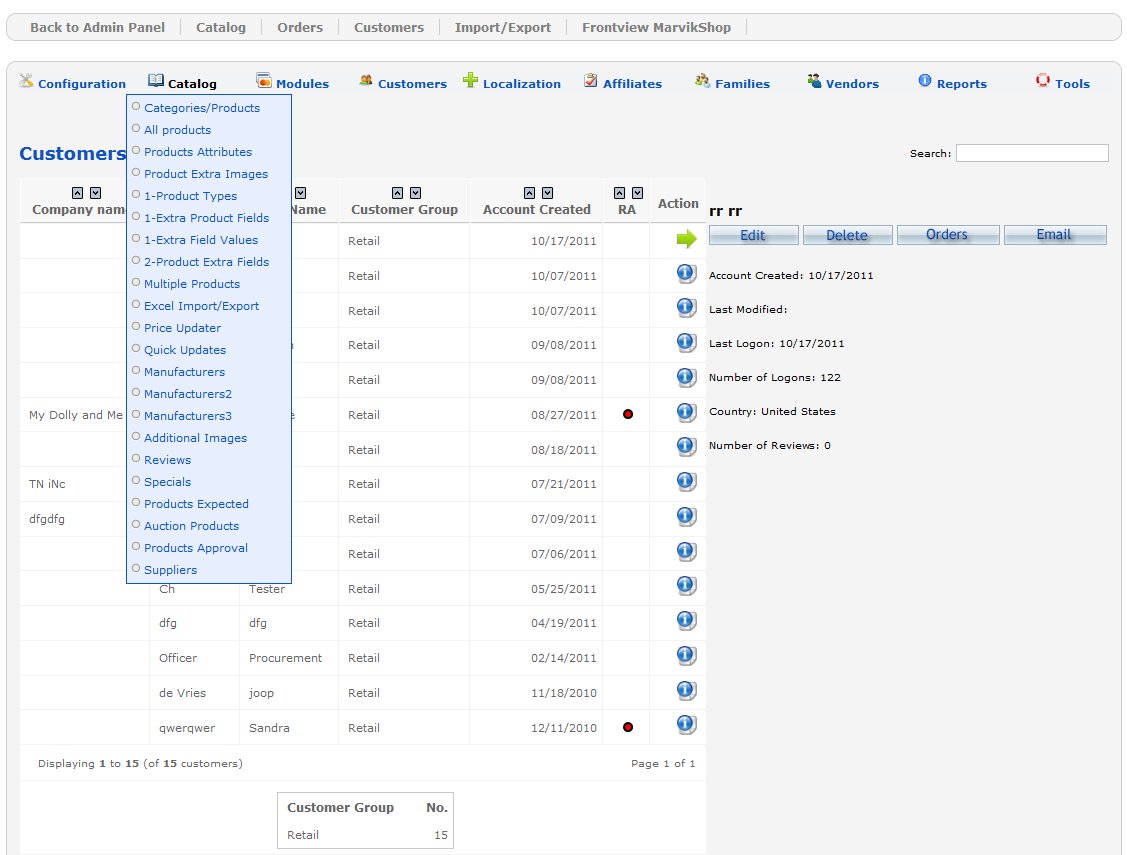Click Multiple Products menu entry
The height and width of the screenshot is (855, 1127).
click(x=192, y=284)
